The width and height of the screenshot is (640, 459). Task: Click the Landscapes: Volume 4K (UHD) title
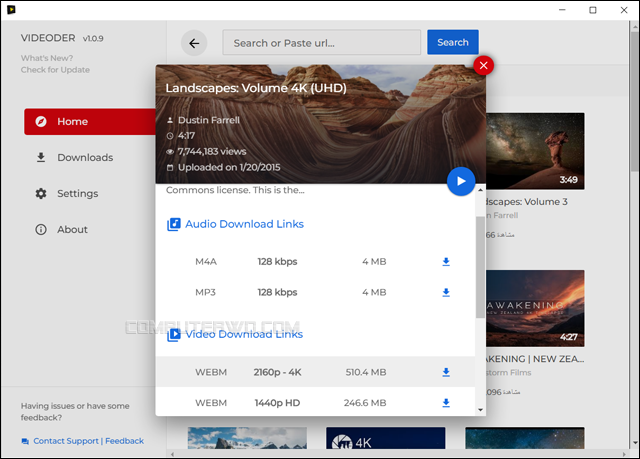tap(256, 88)
